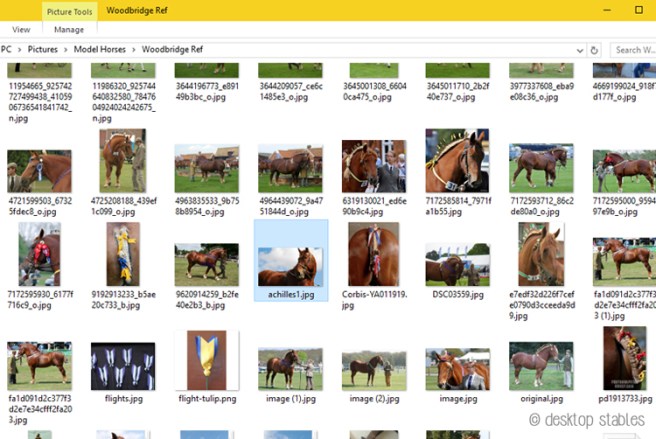Select the flights.jpg thumbnail
656x439 pixels.
click(x=123, y=366)
